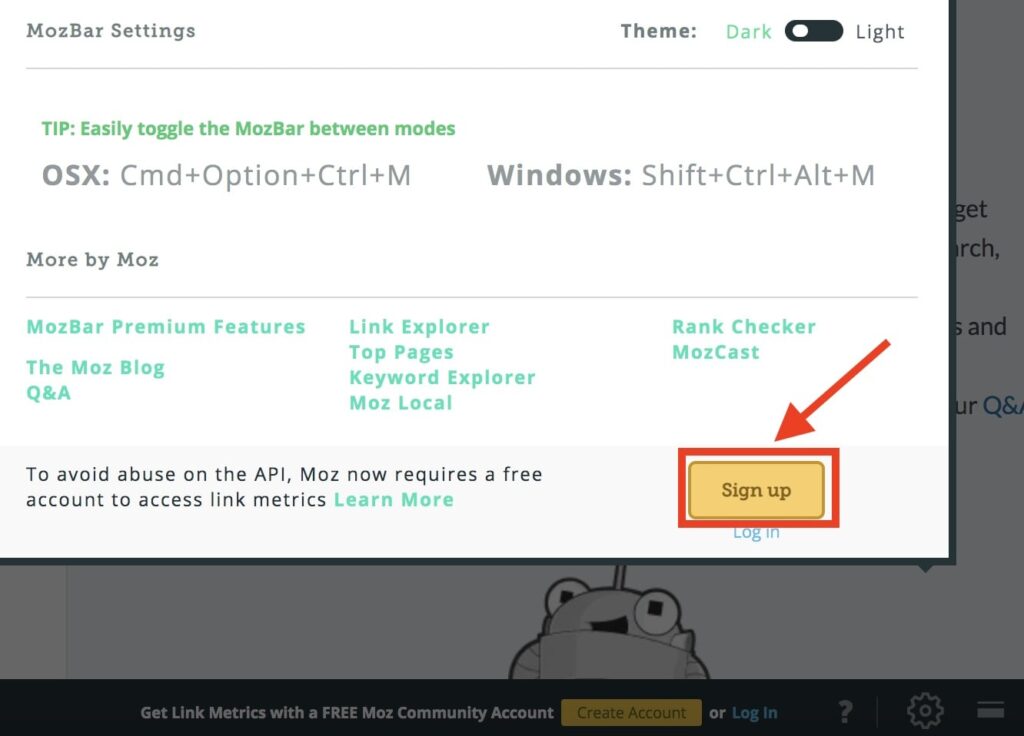Open Q&A link under The Moz Blog
1024x736 pixels.
coord(48,392)
